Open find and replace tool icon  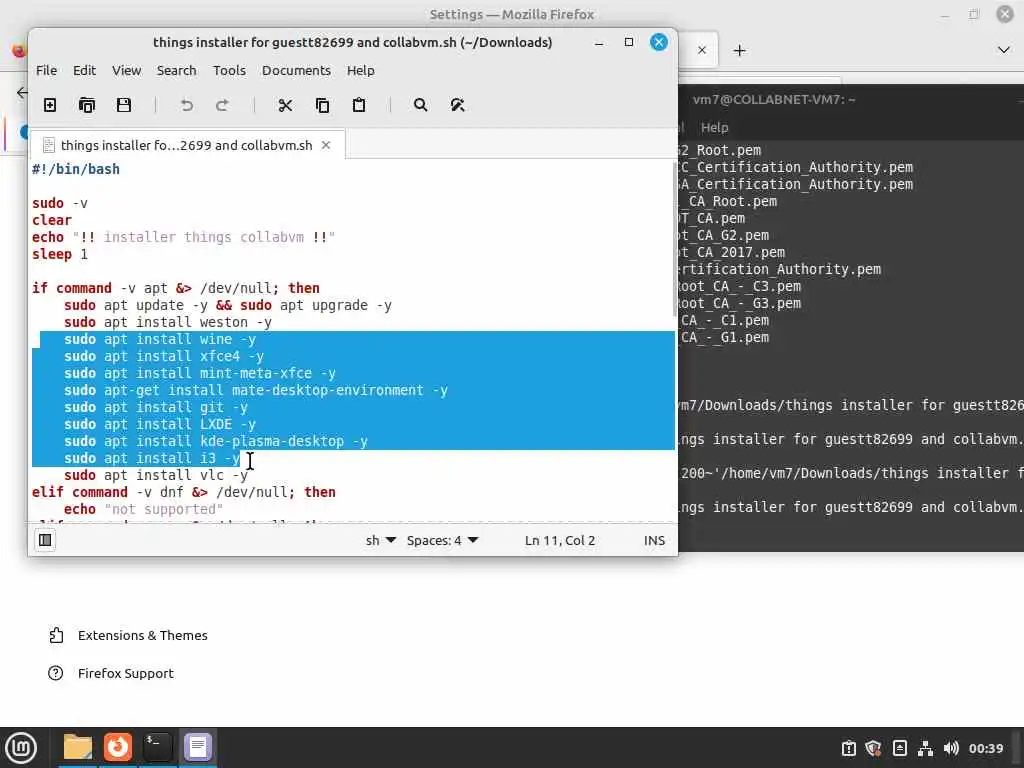[x=457, y=105]
